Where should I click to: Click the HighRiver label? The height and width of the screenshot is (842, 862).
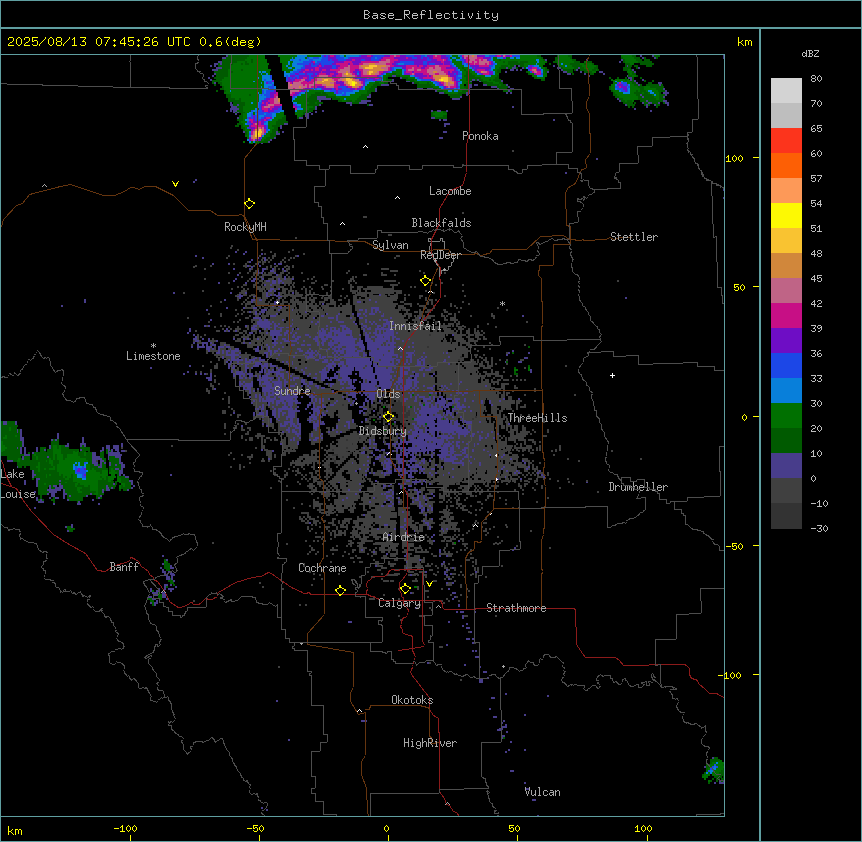tap(430, 743)
